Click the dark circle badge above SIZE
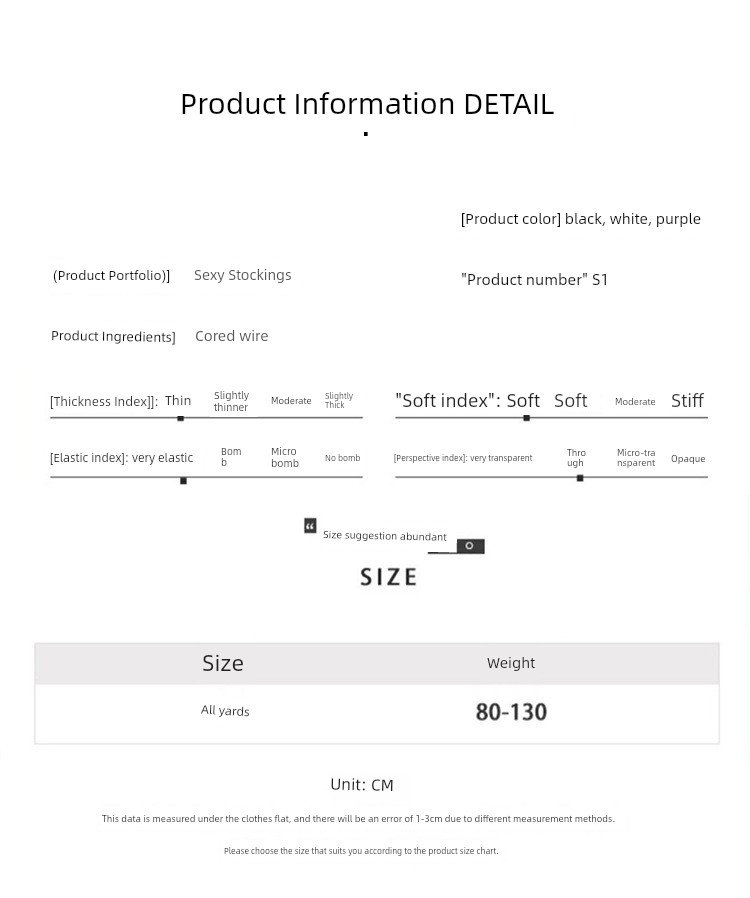This screenshot has height=898, width=750. pos(470,546)
